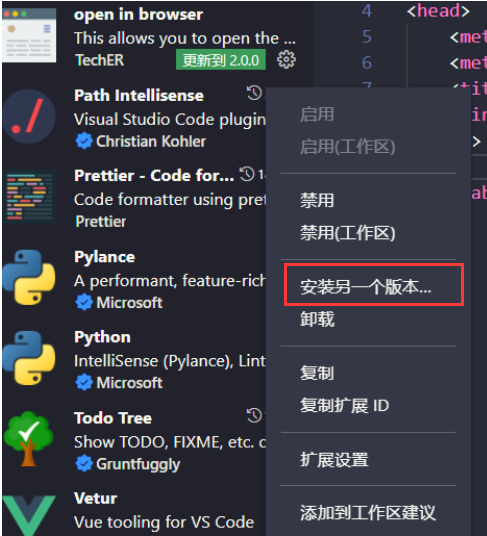Click the Vetur V logo icon
The image size is (487, 536).
pos(29,515)
